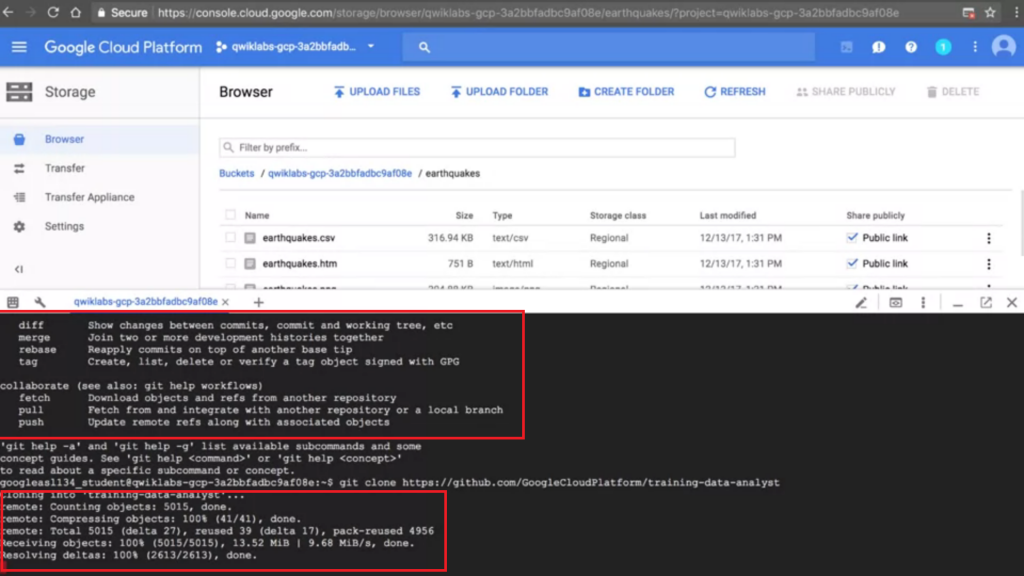Open the browser home page
Image resolution: width=1024 pixels, height=576 pixels.
click(x=75, y=12)
